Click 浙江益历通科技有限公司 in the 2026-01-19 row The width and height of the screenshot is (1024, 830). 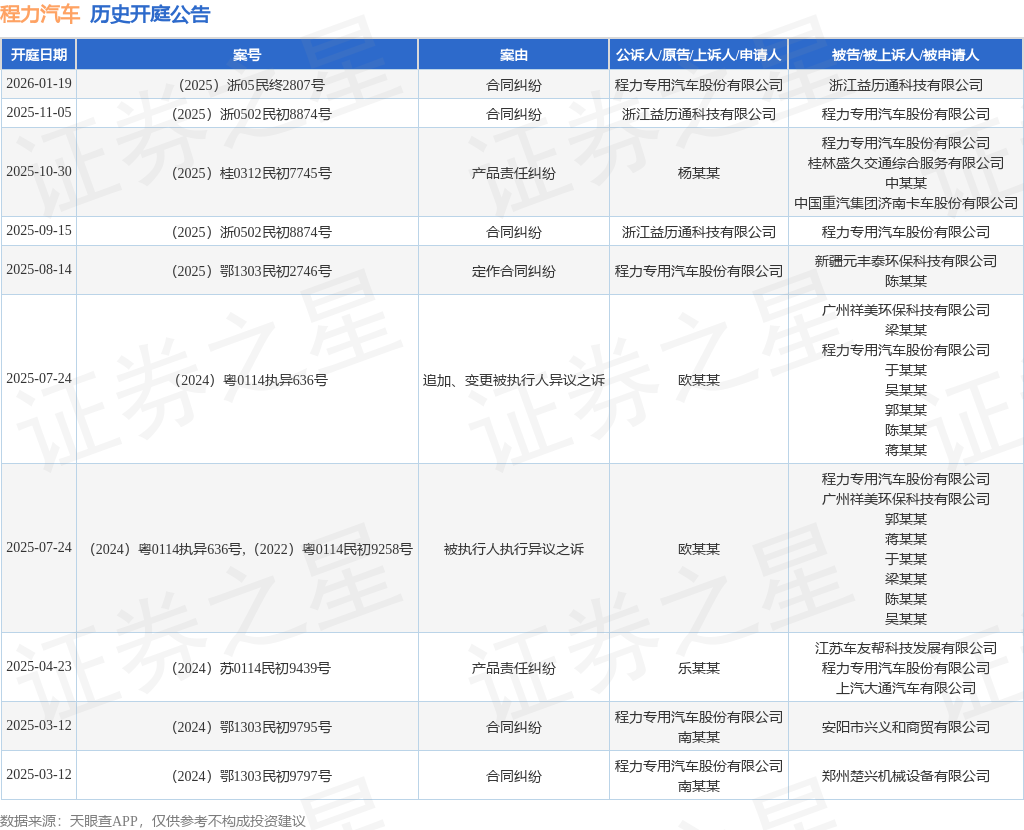coord(906,85)
